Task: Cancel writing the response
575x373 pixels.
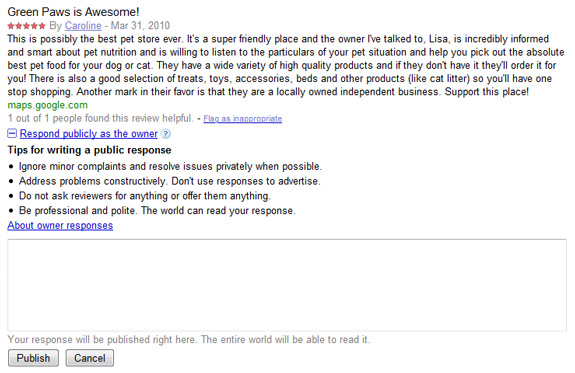Action: pos(90,358)
